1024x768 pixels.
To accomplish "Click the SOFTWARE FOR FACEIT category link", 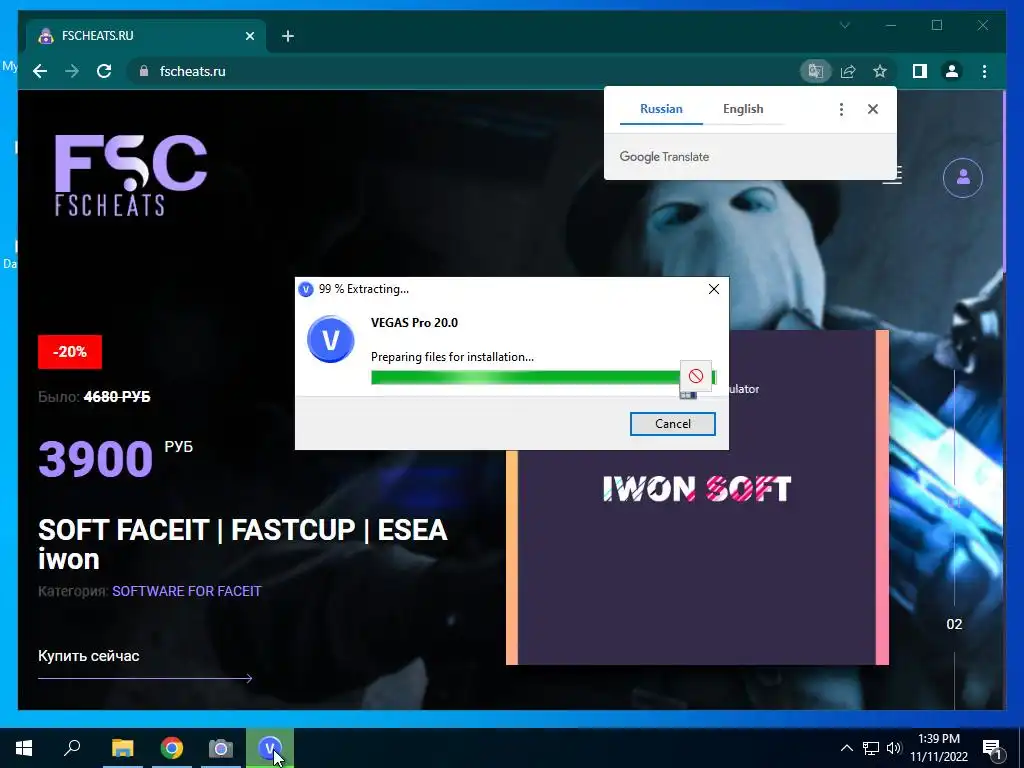I will pos(187,591).
